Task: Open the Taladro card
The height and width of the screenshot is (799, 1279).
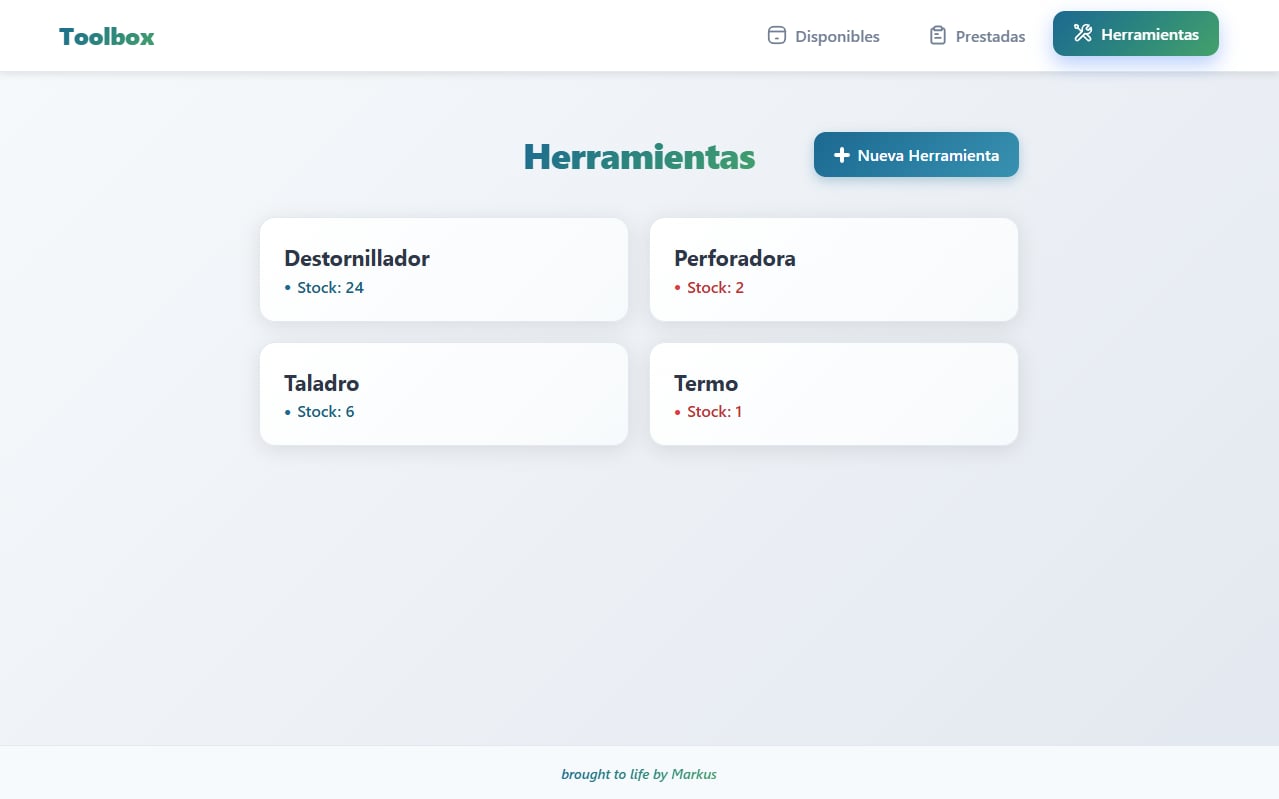Action: coord(444,394)
